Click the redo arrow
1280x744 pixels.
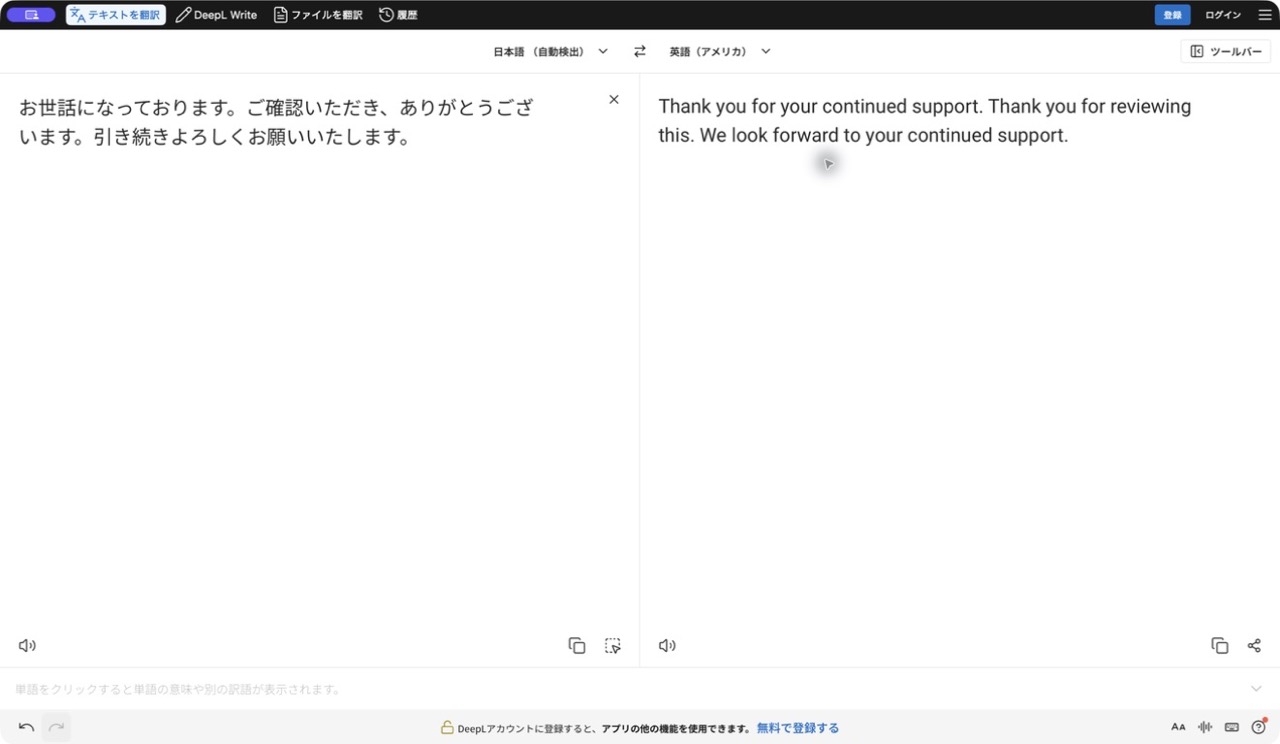pos(57,727)
